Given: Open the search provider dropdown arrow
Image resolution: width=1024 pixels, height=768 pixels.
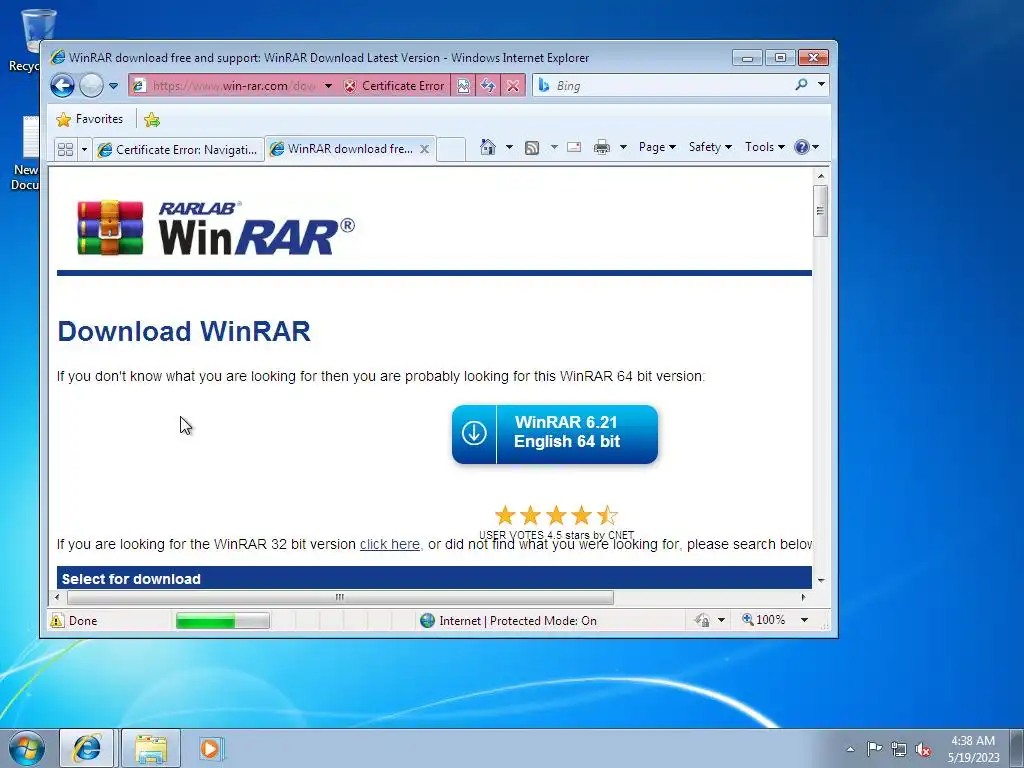Looking at the screenshot, I should click(821, 84).
